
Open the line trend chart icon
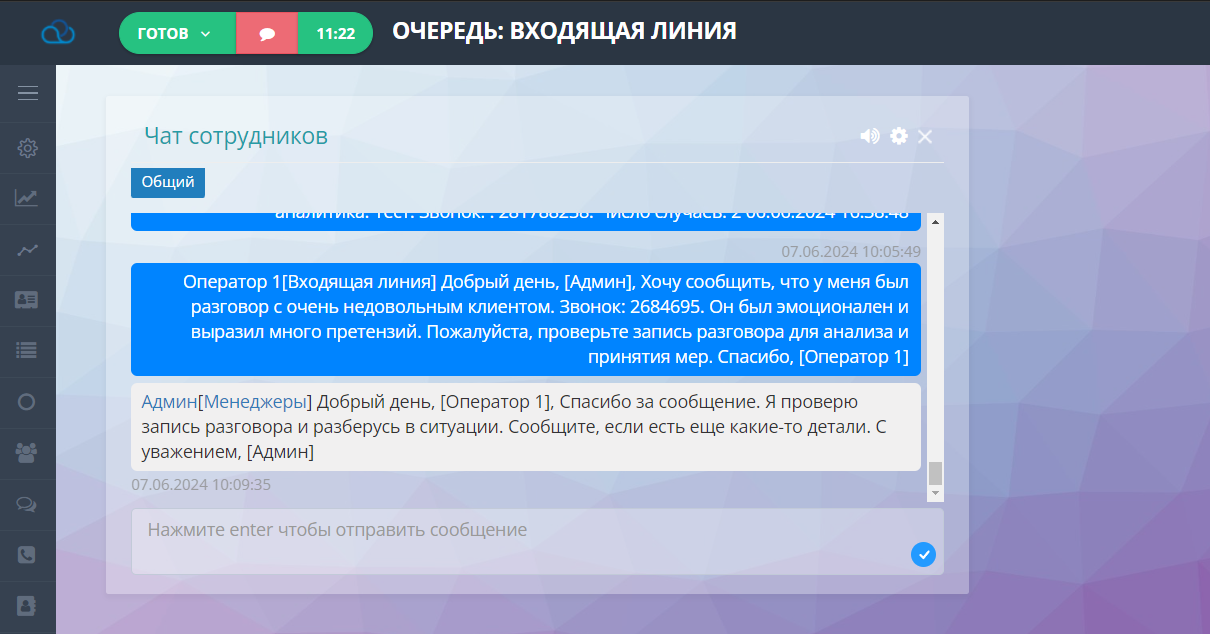point(27,249)
